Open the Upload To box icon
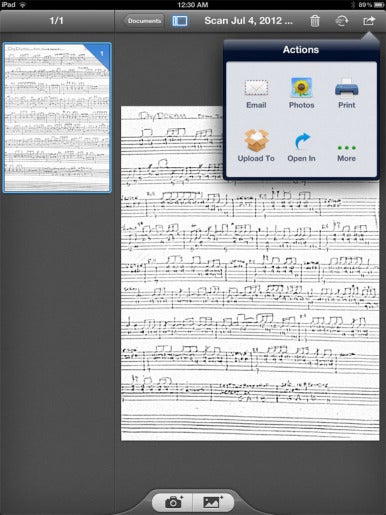This screenshot has height=515, width=386. coord(256,141)
